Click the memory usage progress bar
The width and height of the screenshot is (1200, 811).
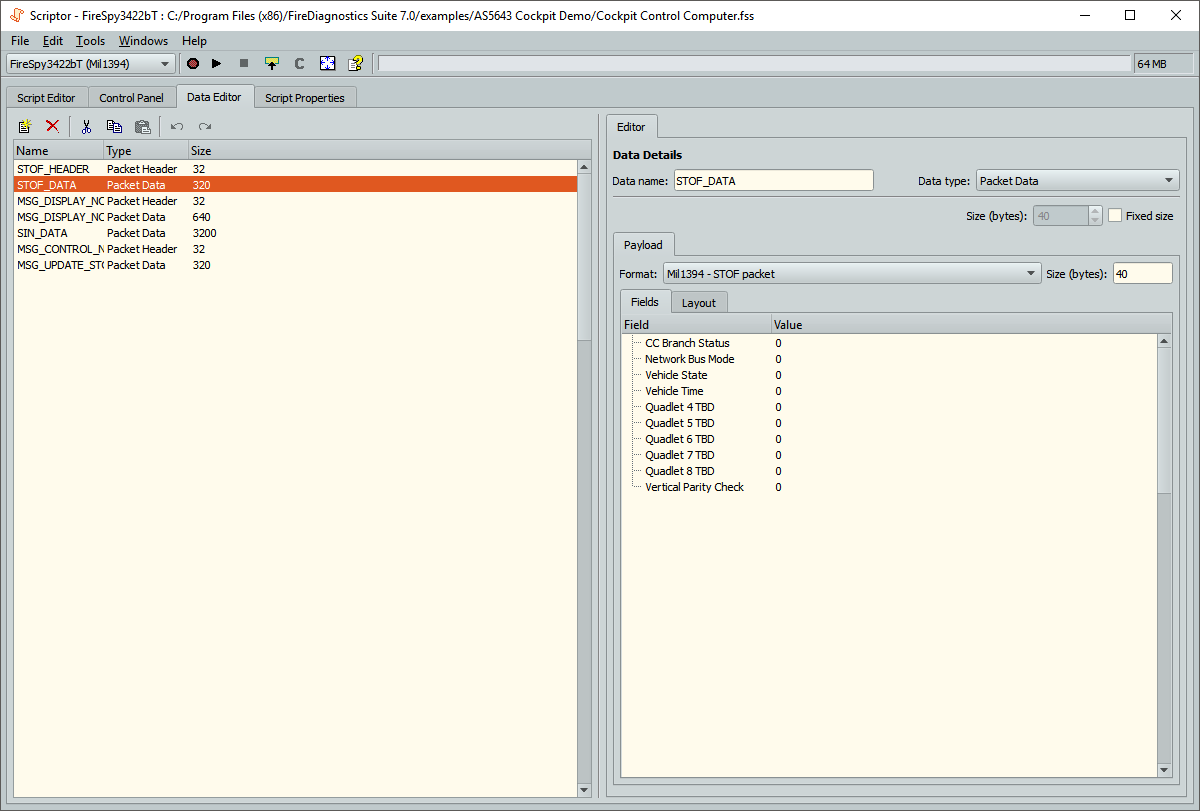pyautogui.click(x=754, y=64)
